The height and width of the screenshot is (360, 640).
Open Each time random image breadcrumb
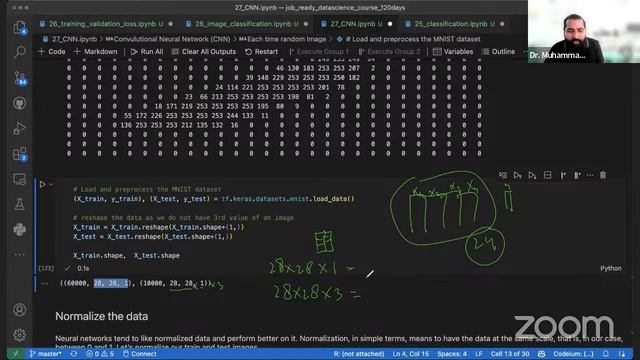pos(282,39)
